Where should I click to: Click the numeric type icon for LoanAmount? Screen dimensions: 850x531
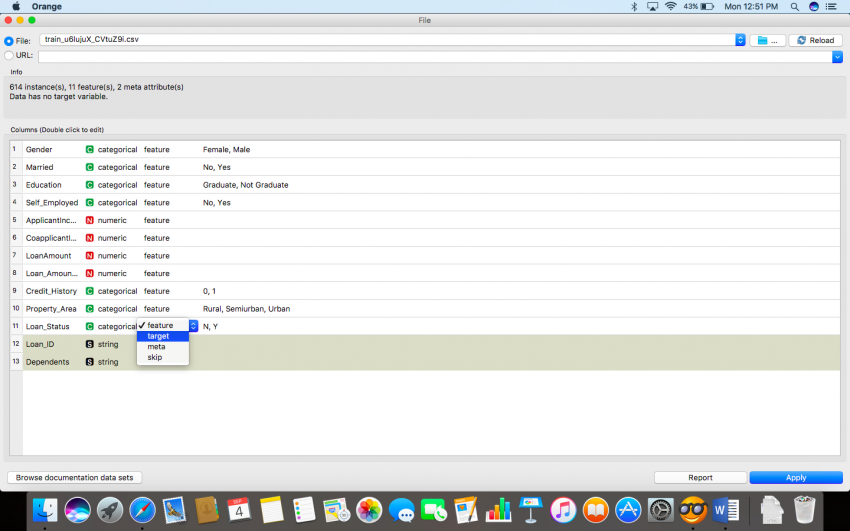coord(89,256)
